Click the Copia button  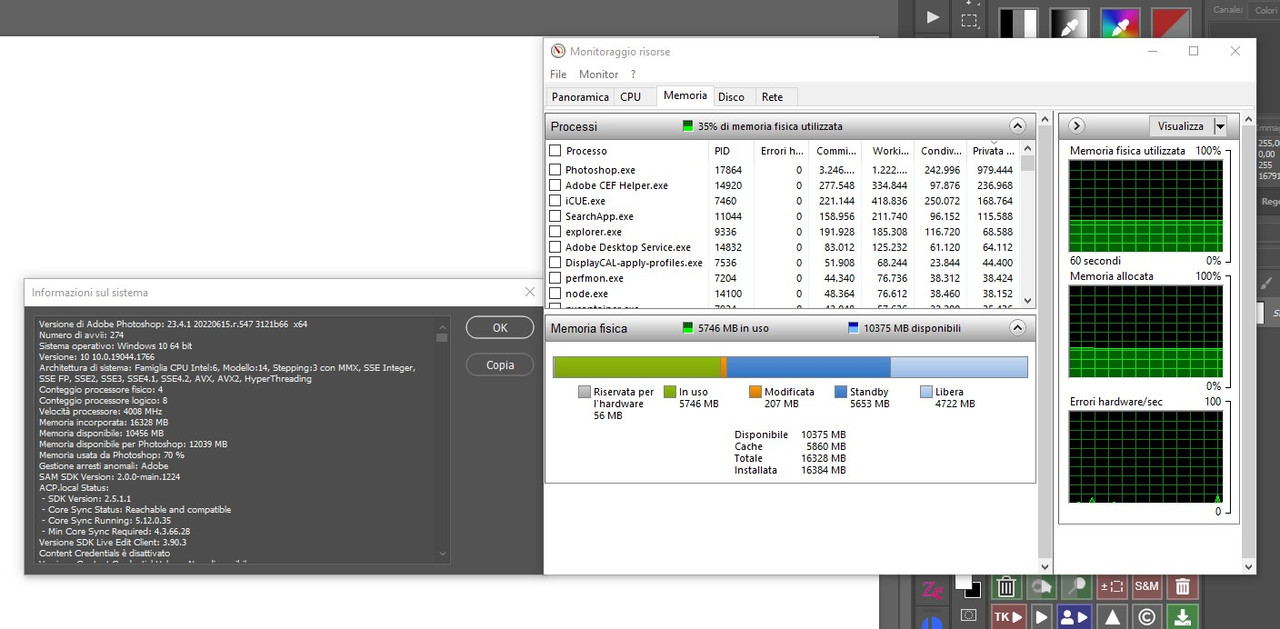[500, 365]
